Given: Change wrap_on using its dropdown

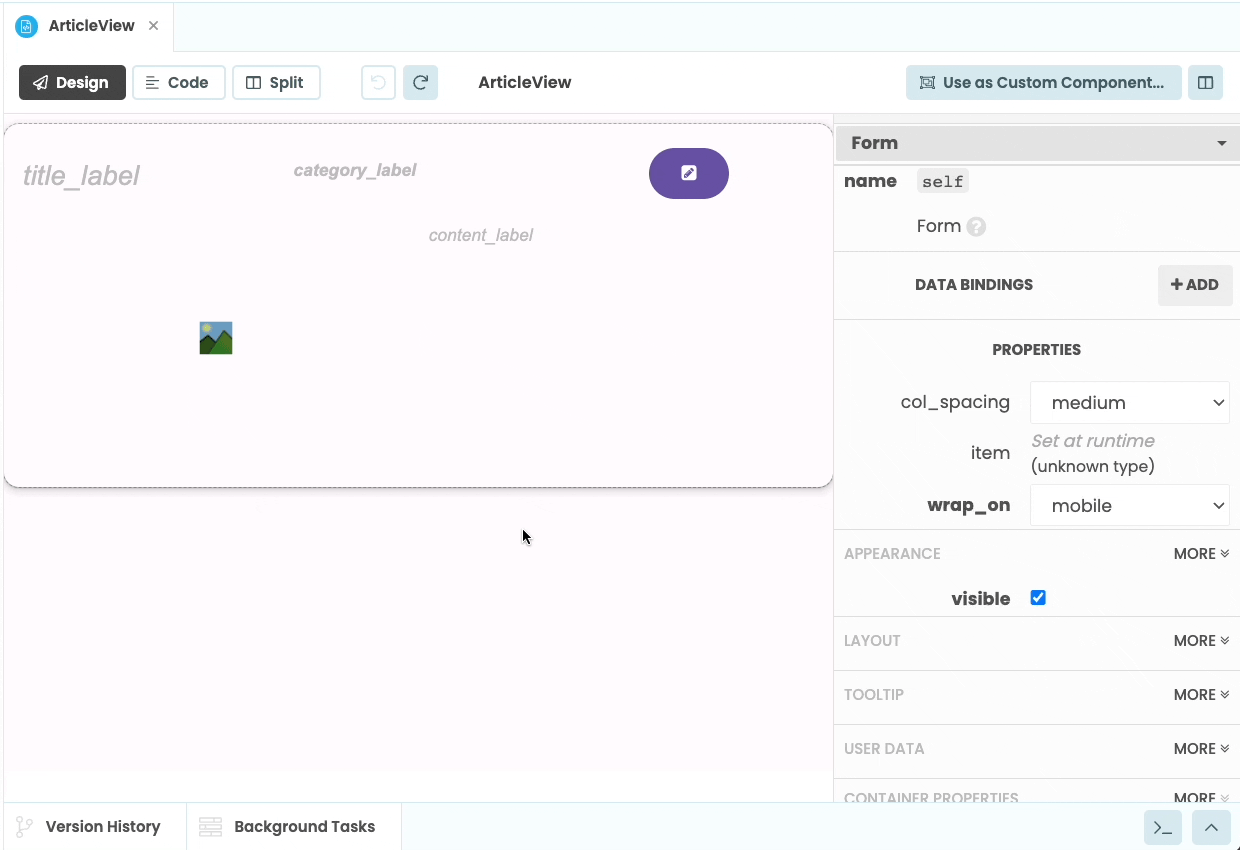Looking at the screenshot, I should point(1129,505).
